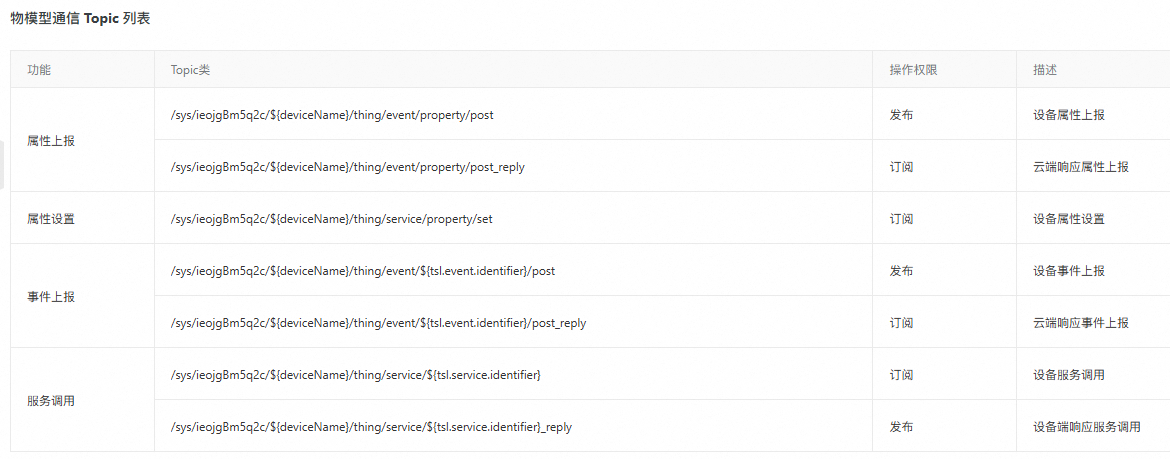This screenshot has width=1170, height=459.
Task: Toggle the collapse handle on the left edge
Action: pyautogui.click(x=2, y=165)
